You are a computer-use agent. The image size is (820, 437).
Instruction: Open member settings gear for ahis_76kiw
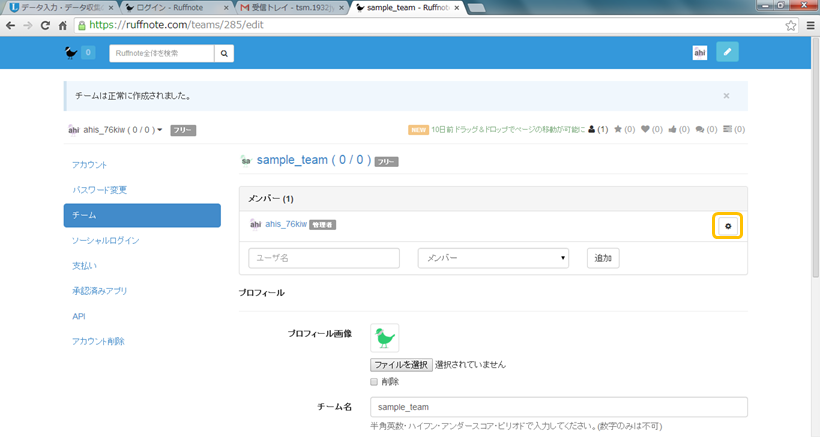pyautogui.click(x=727, y=226)
